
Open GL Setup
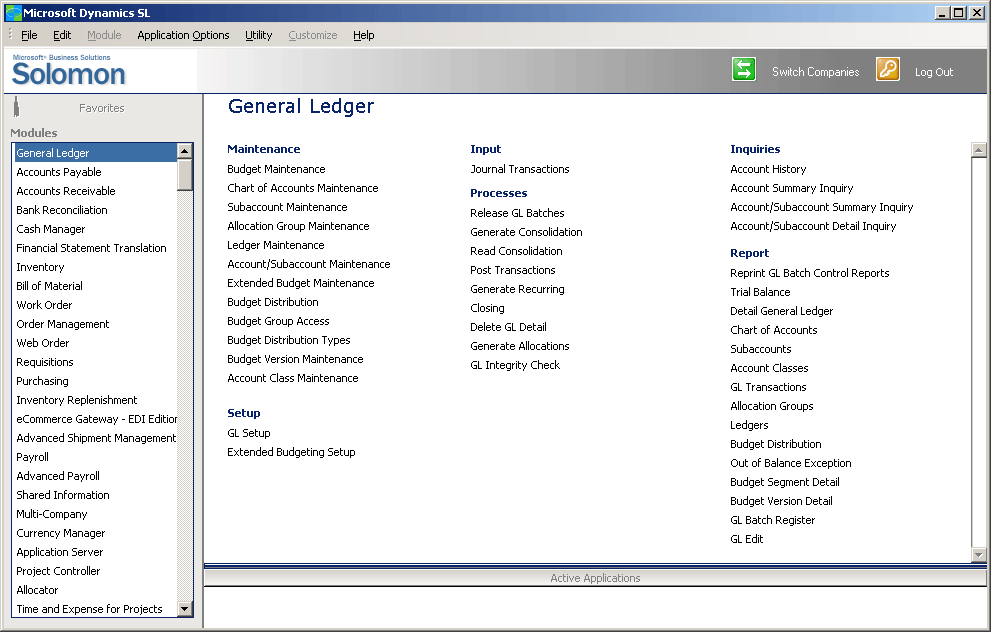pyautogui.click(x=248, y=433)
